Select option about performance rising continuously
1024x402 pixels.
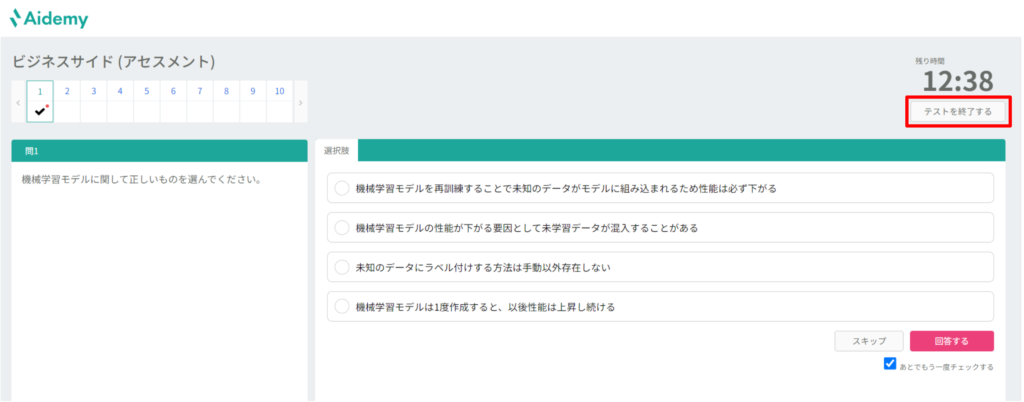point(660,306)
